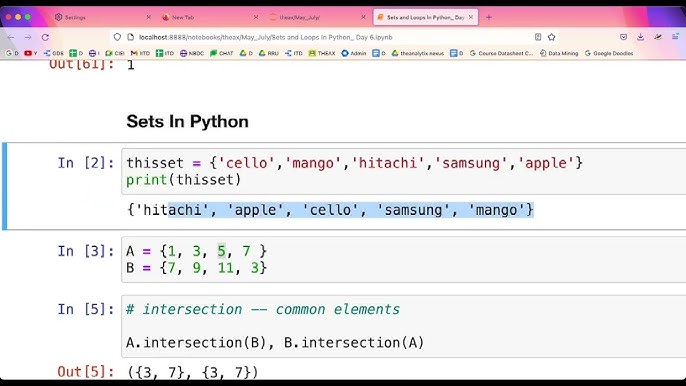
Task: Open the theanalytix nexus bookmark
Action: 418,53
